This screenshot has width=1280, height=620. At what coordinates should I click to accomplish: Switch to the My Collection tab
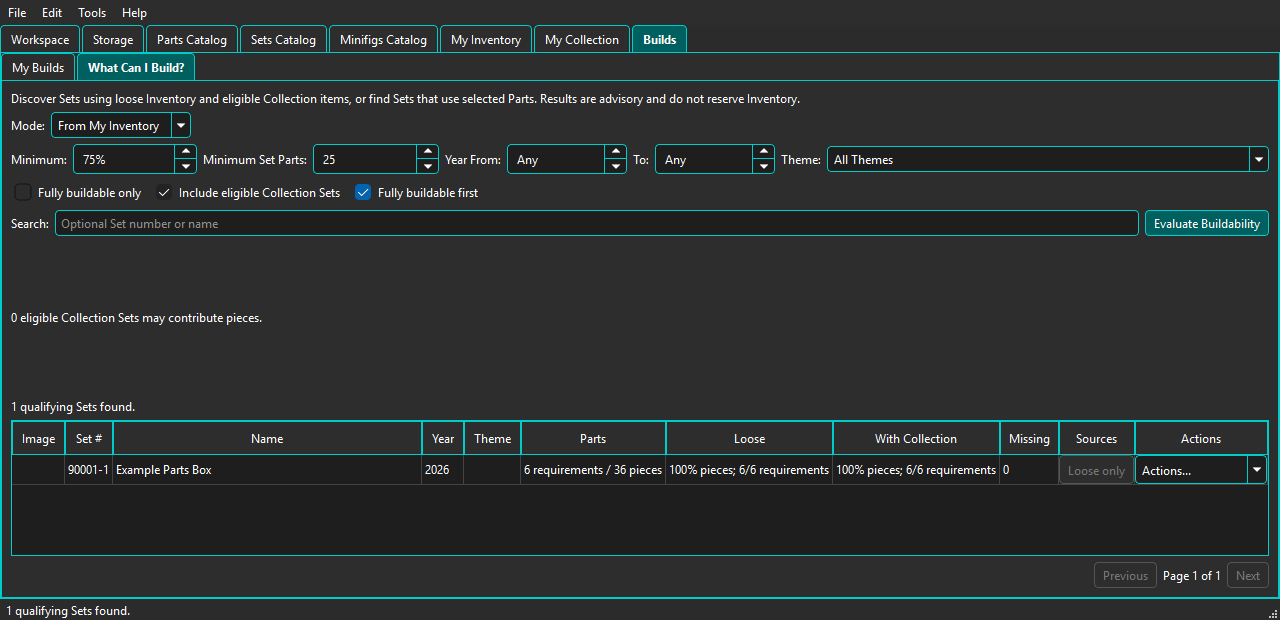582,40
